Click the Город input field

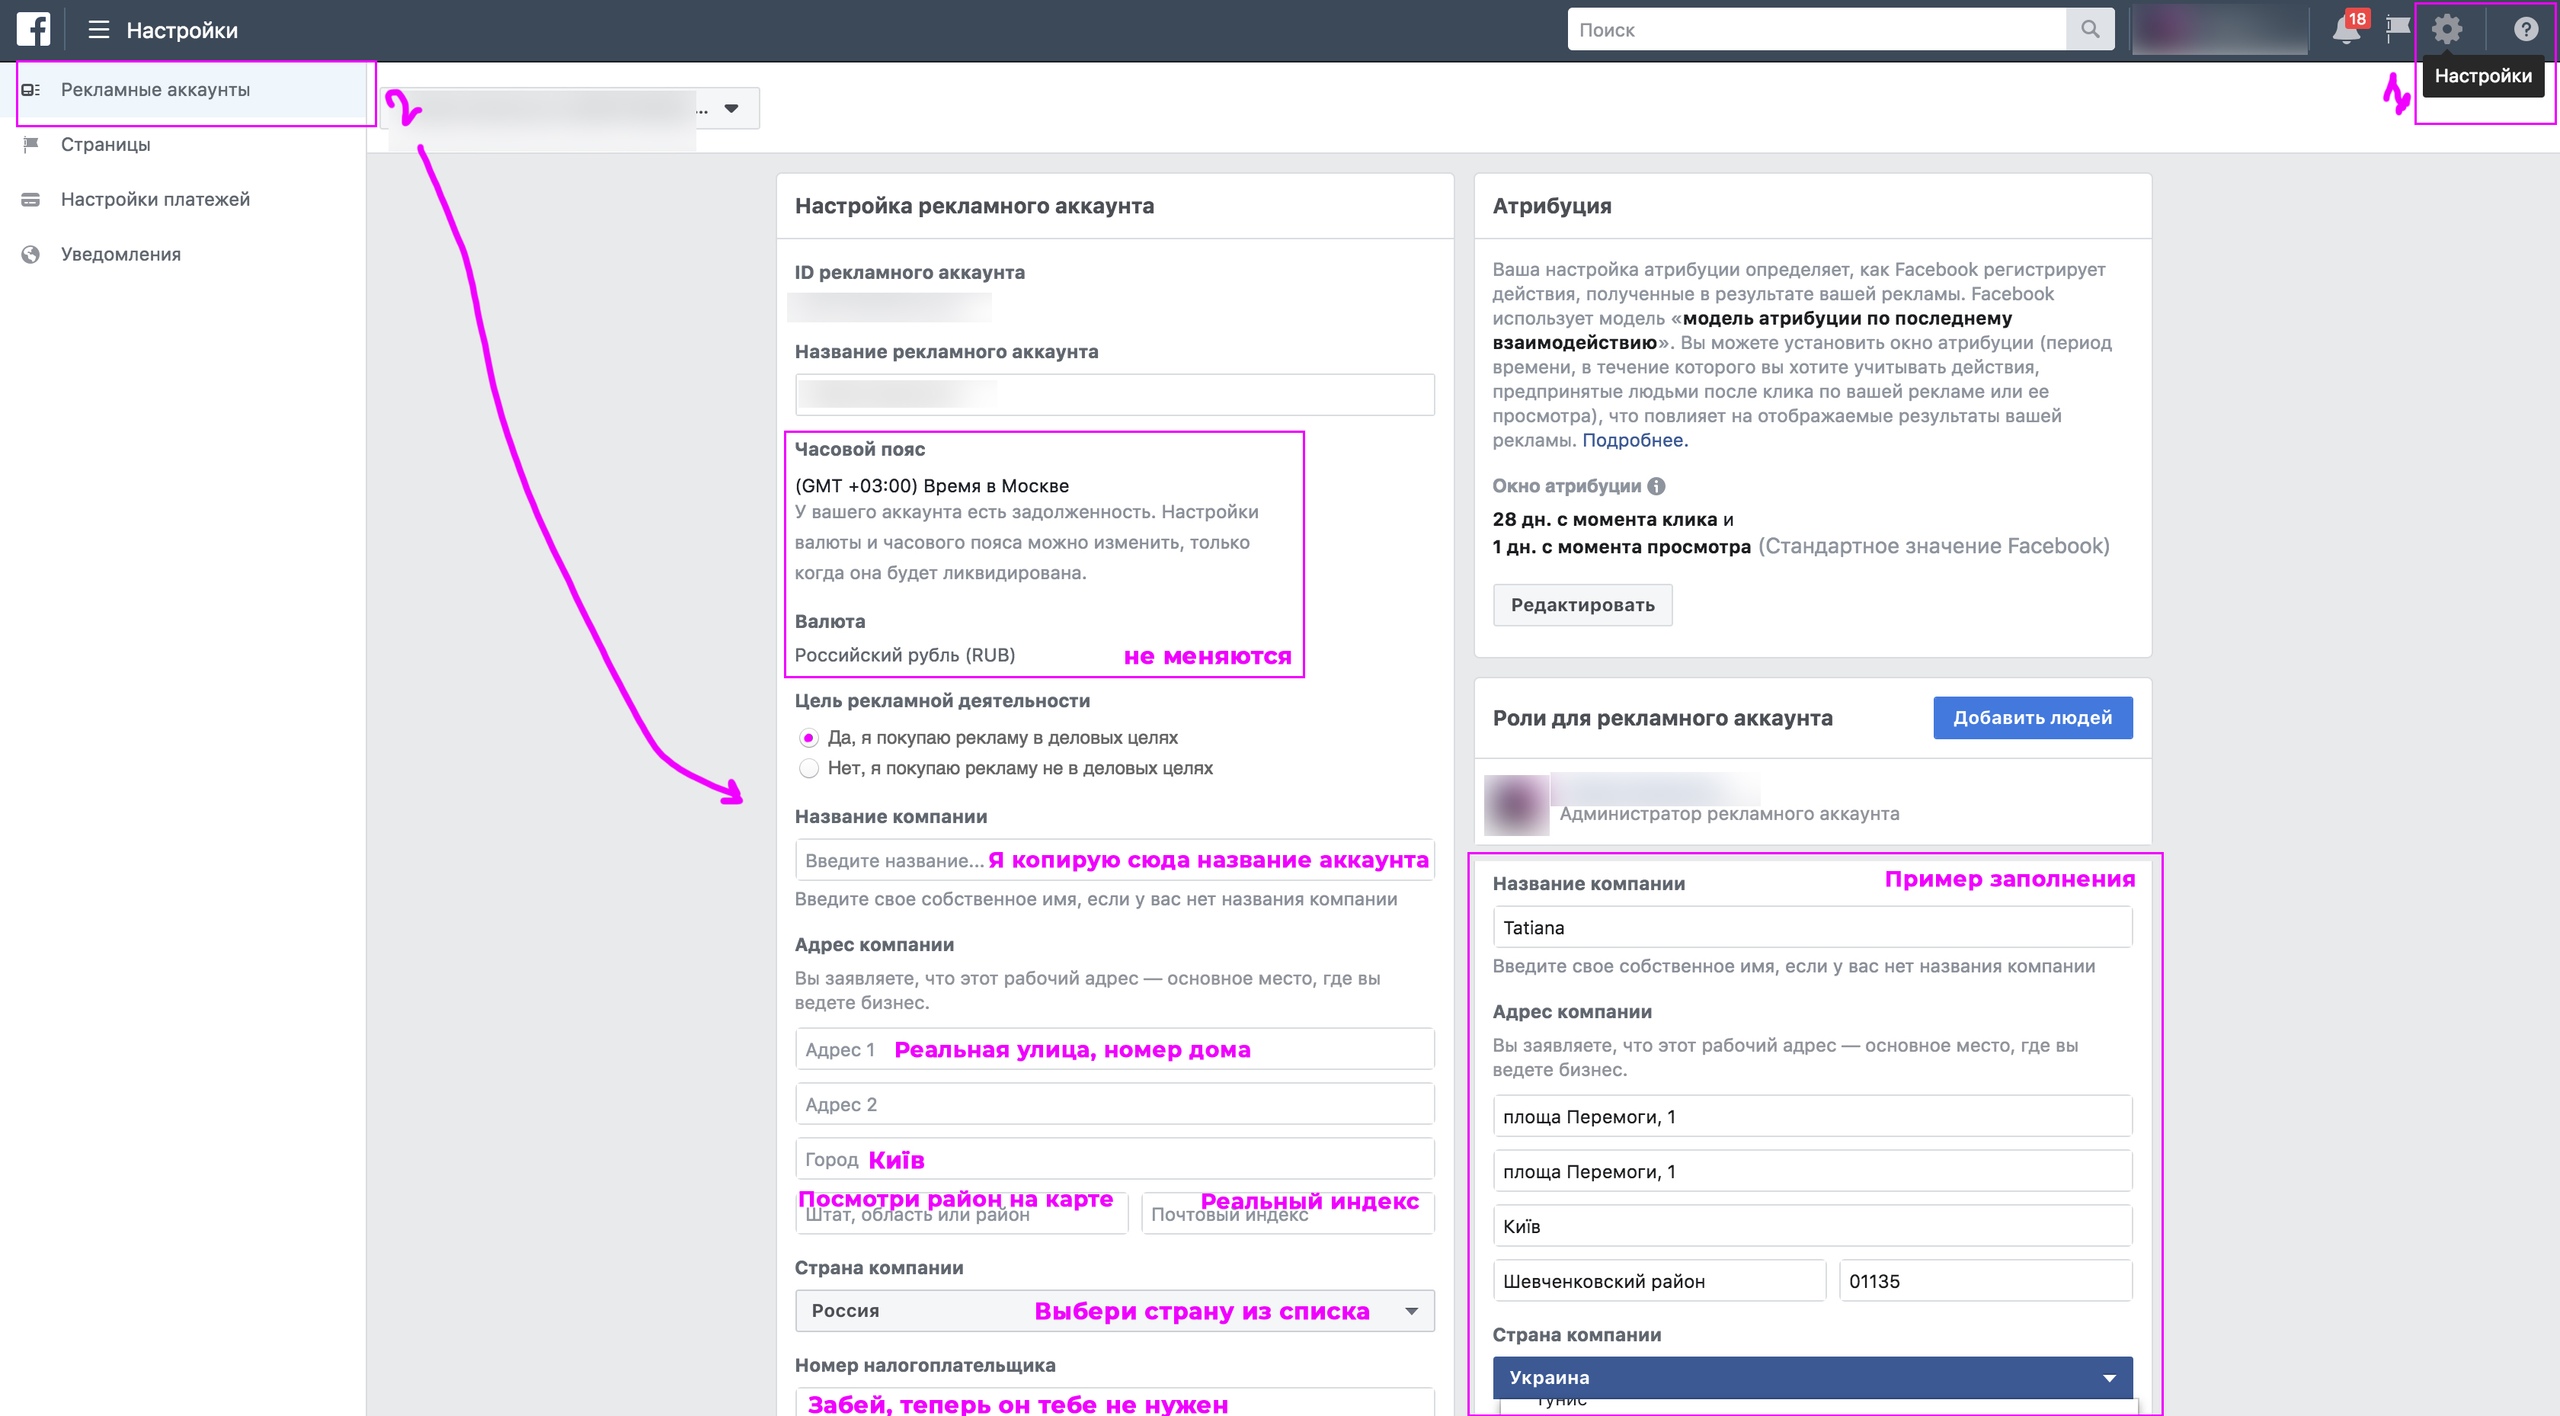(x=1114, y=1159)
